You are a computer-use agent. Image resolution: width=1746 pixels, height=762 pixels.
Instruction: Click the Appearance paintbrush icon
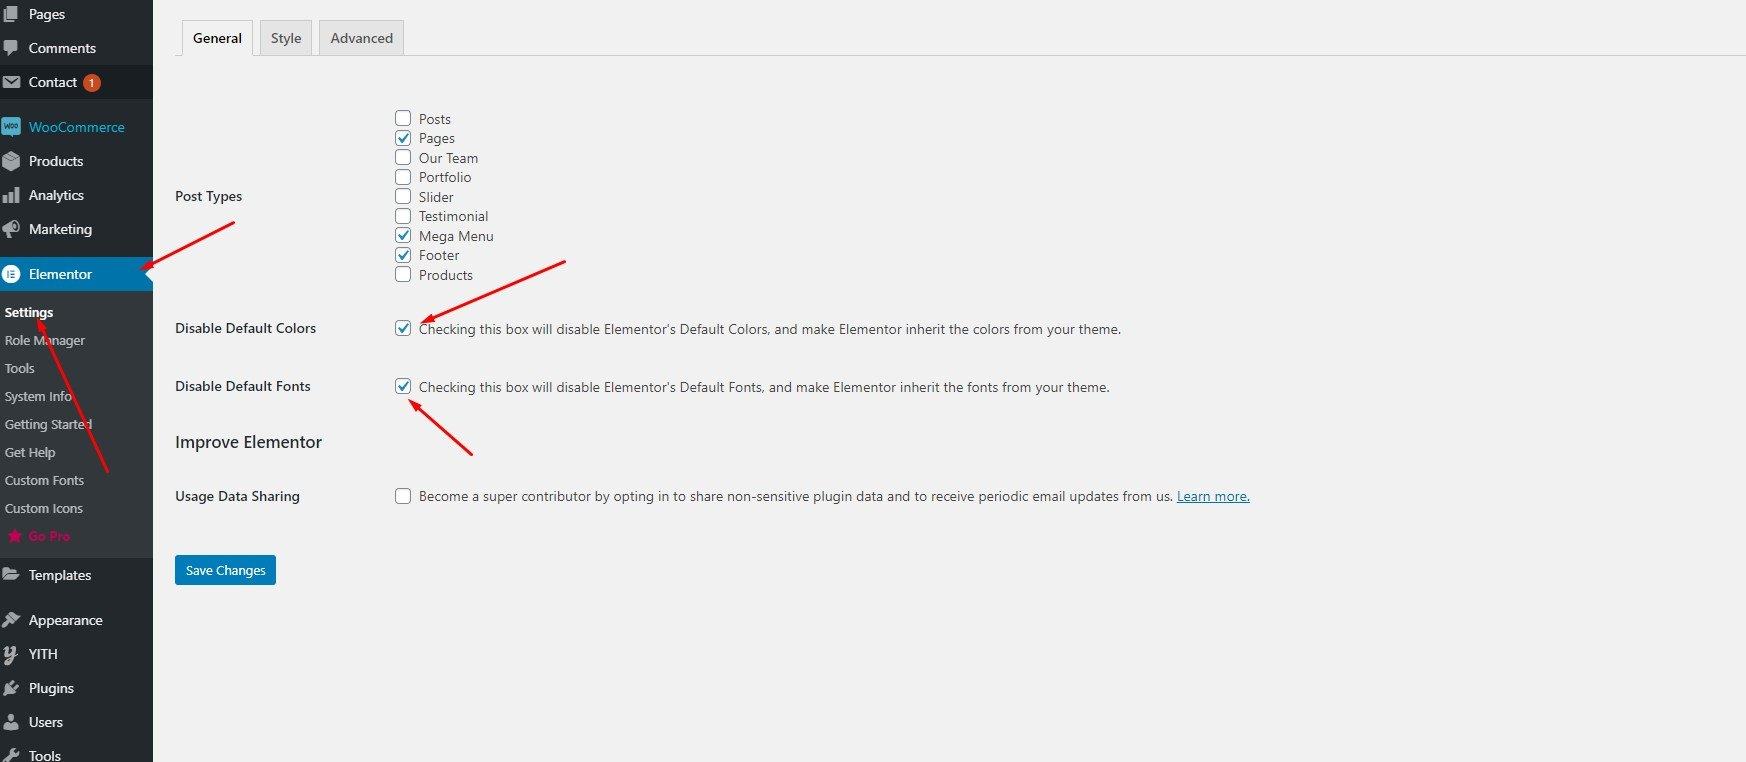pyautogui.click(x=11, y=620)
